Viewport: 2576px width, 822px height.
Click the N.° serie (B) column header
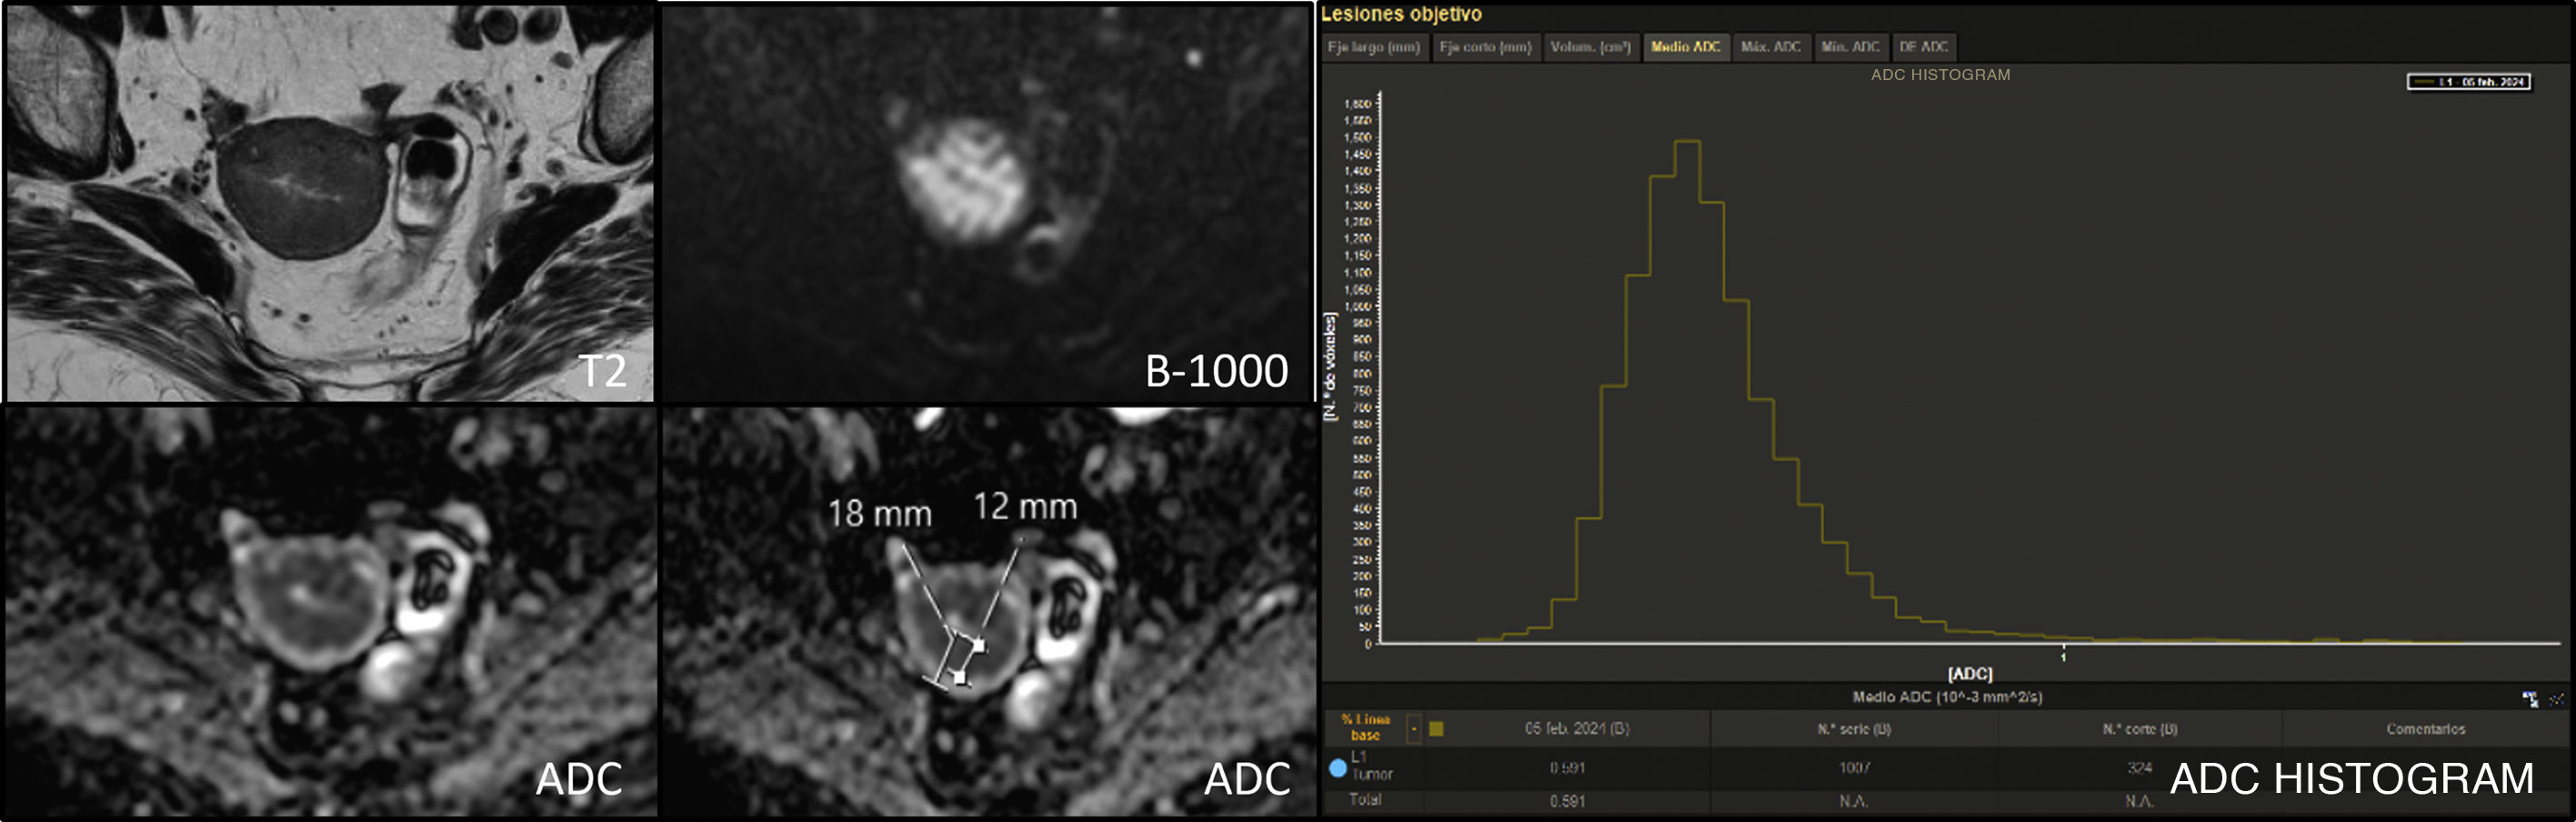point(1853,729)
